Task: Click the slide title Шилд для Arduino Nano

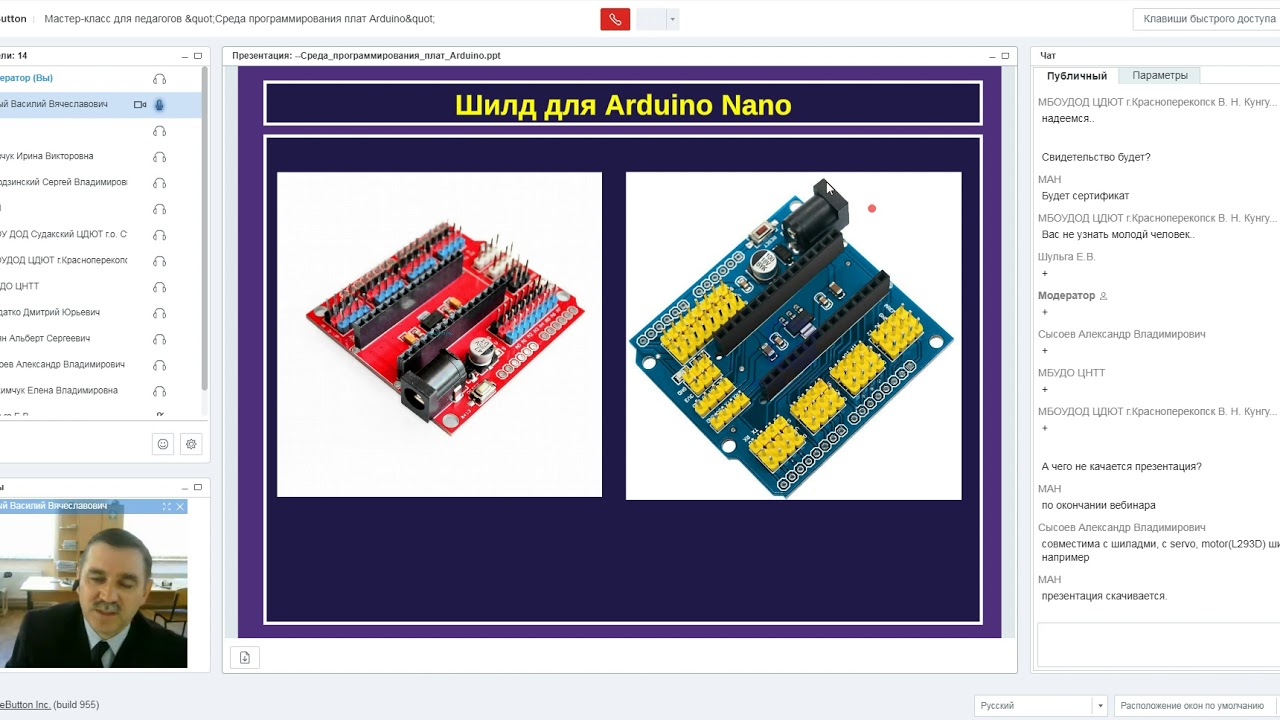Action: 623,105
